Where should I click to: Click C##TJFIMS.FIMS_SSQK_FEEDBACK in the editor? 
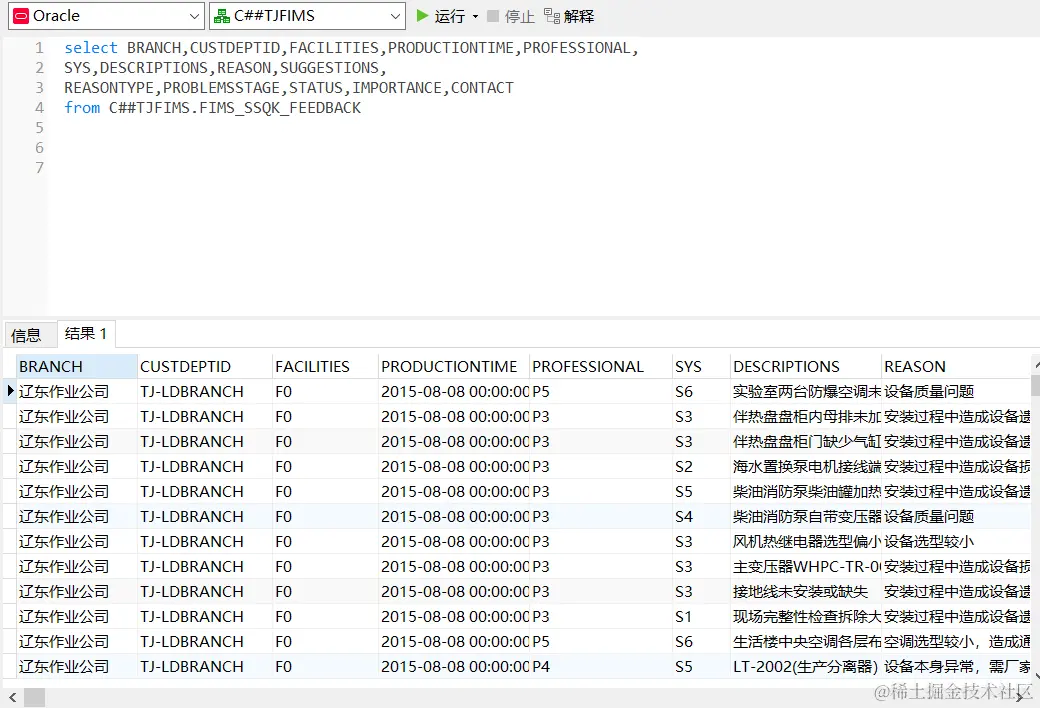(x=235, y=107)
